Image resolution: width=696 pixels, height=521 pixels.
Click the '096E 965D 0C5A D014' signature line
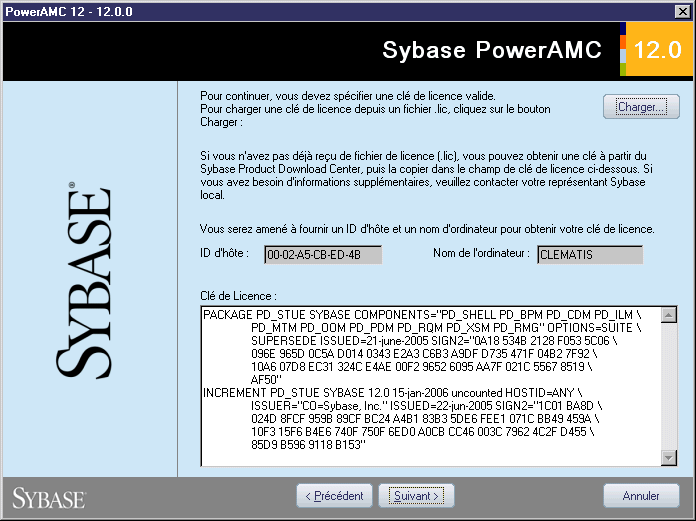(424, 354)
